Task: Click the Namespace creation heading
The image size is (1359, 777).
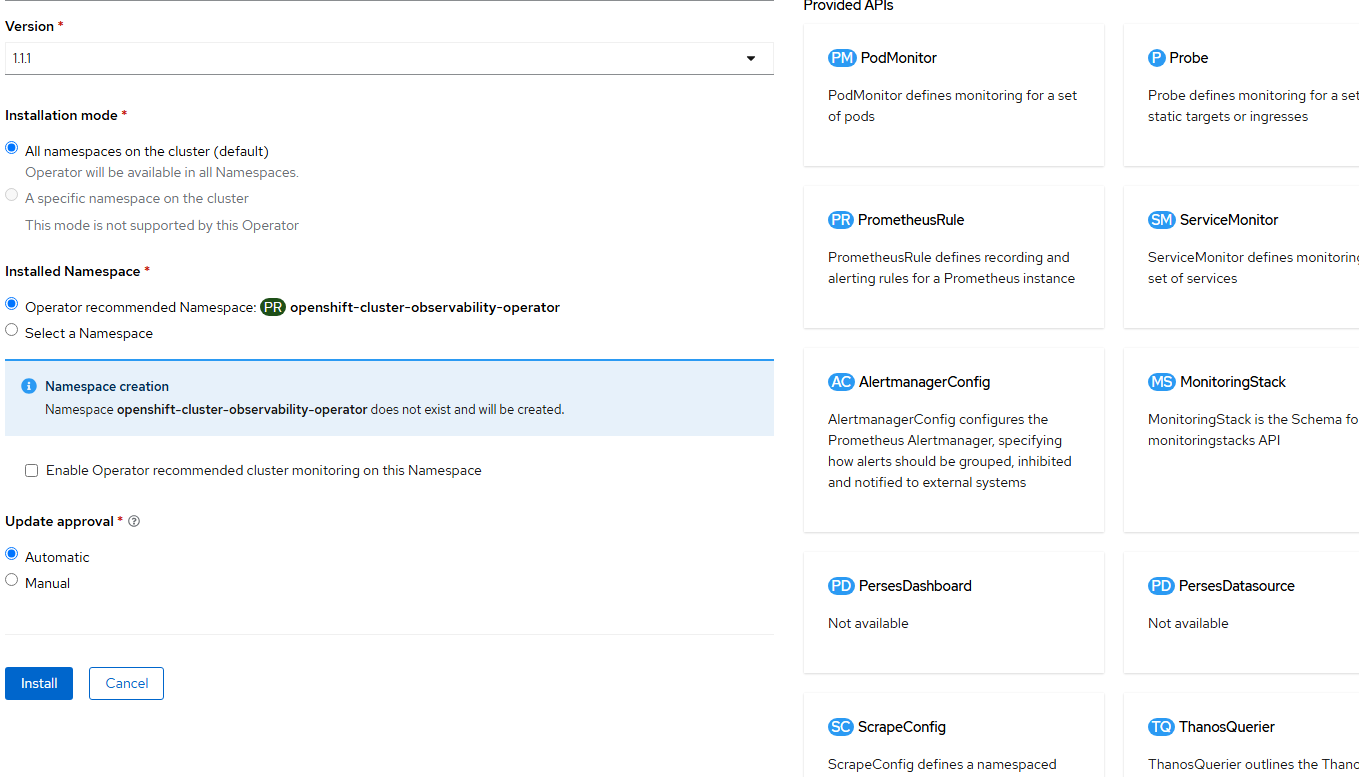Action: (107, 386)
